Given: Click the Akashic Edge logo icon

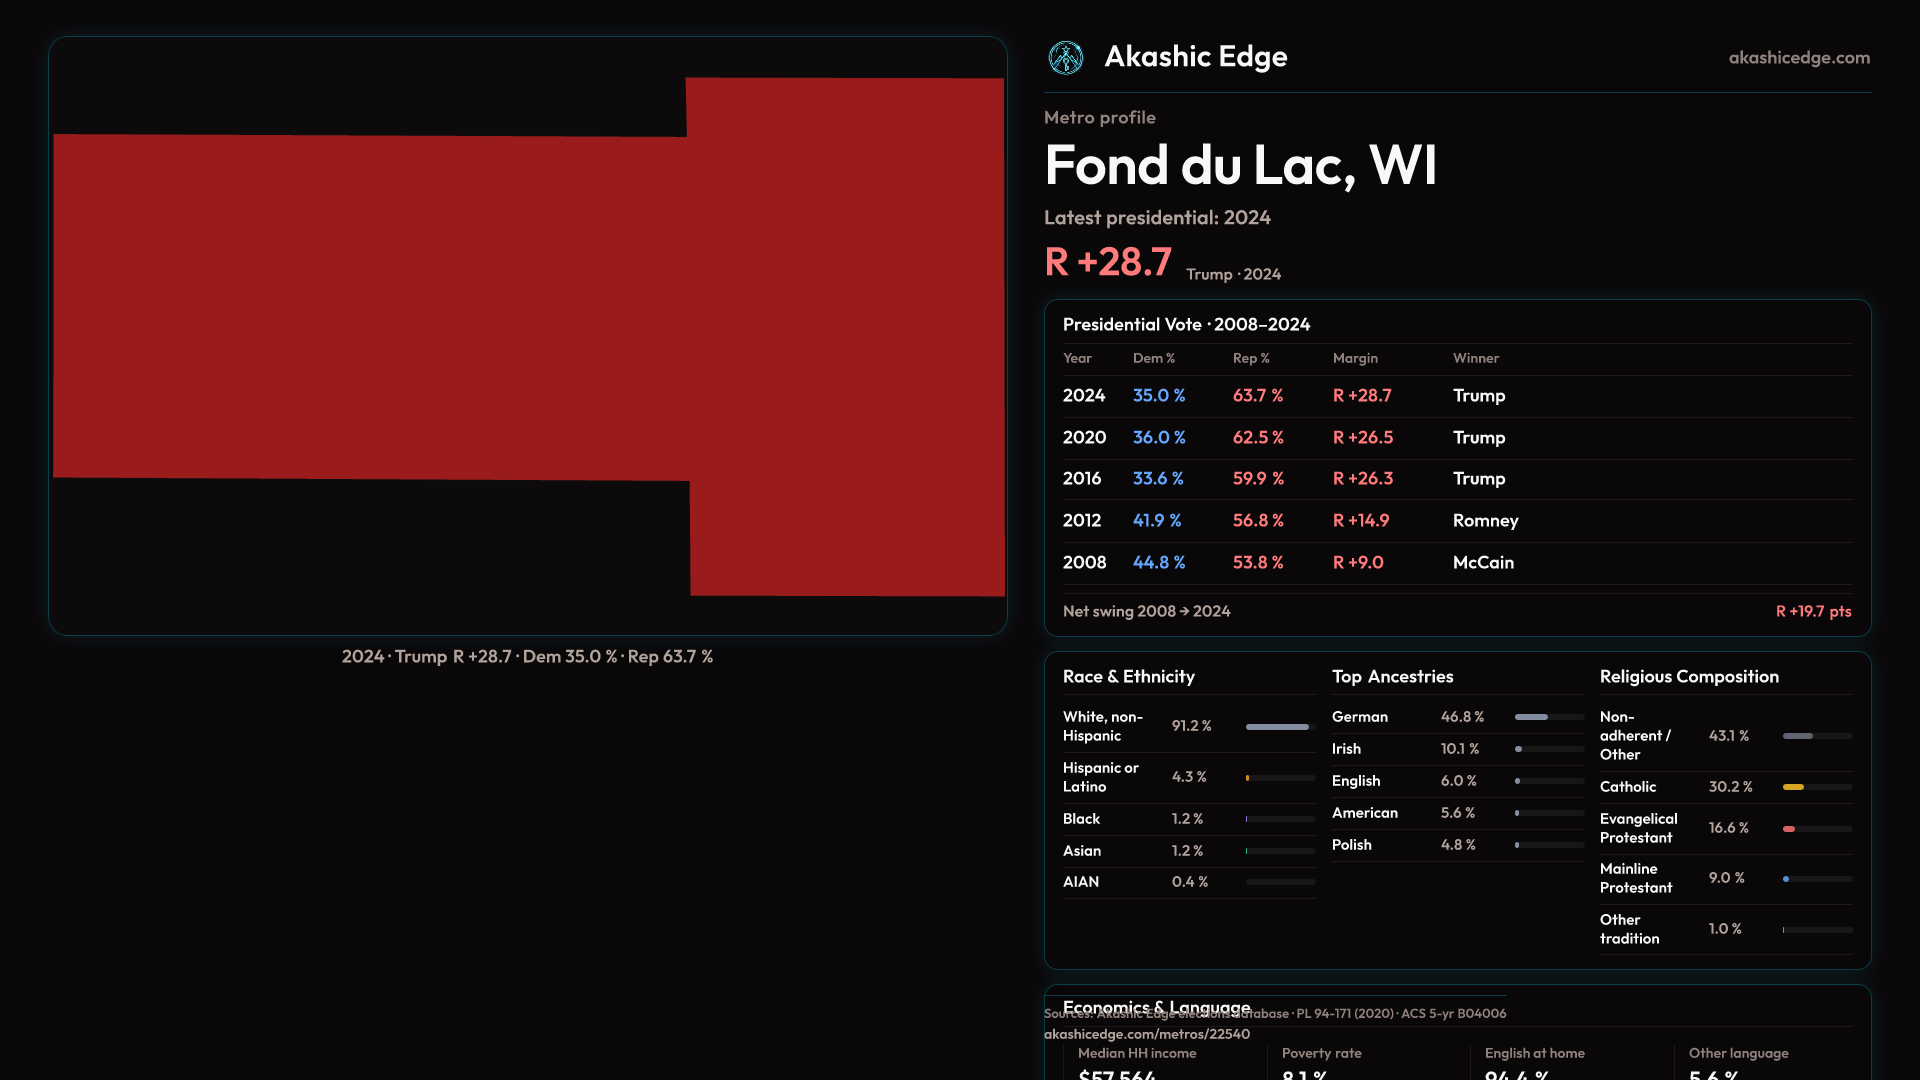Looking at the screenshot, I should click(1065, 58).
